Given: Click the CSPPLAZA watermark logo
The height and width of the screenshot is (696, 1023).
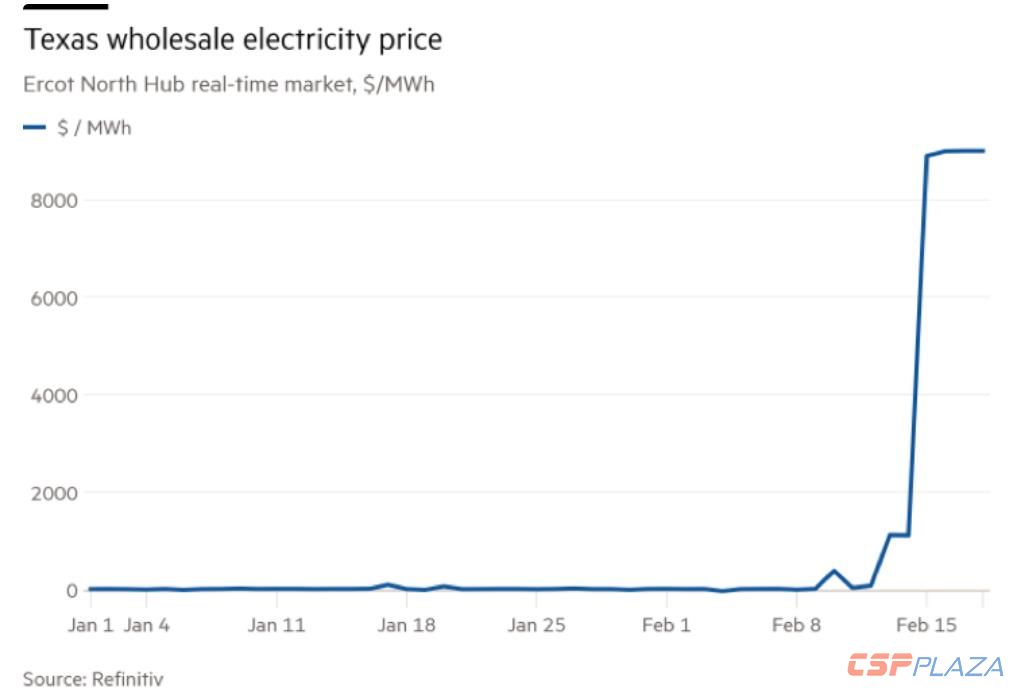Looking at the screenshot, I should pos(925,665).
